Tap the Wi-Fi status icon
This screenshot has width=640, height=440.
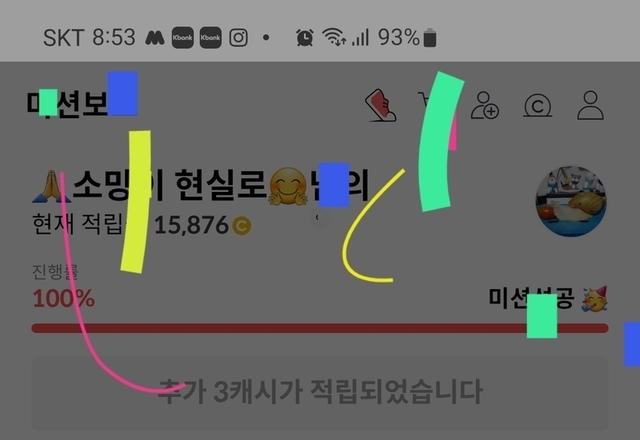(334, 37)
